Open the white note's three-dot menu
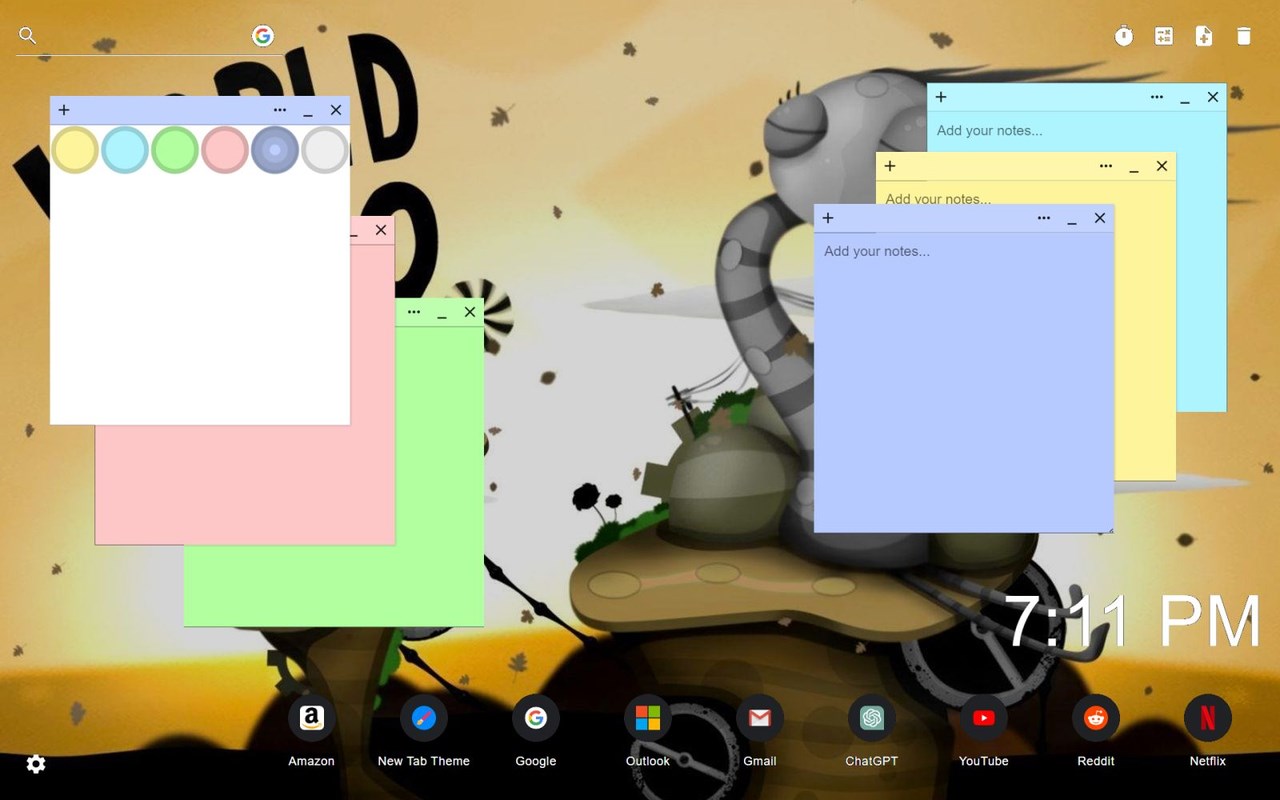 tap(280, 110)
